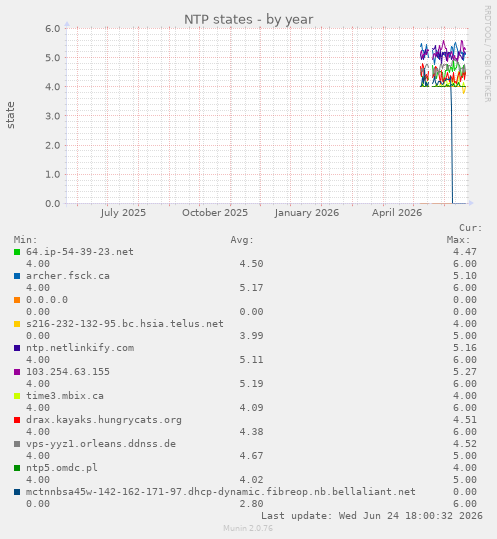Viewport: 497px width, 539px height.
Task: Click the green swatch for 64.ip-54-39-23.net
Action: click(x=17, y=252)
